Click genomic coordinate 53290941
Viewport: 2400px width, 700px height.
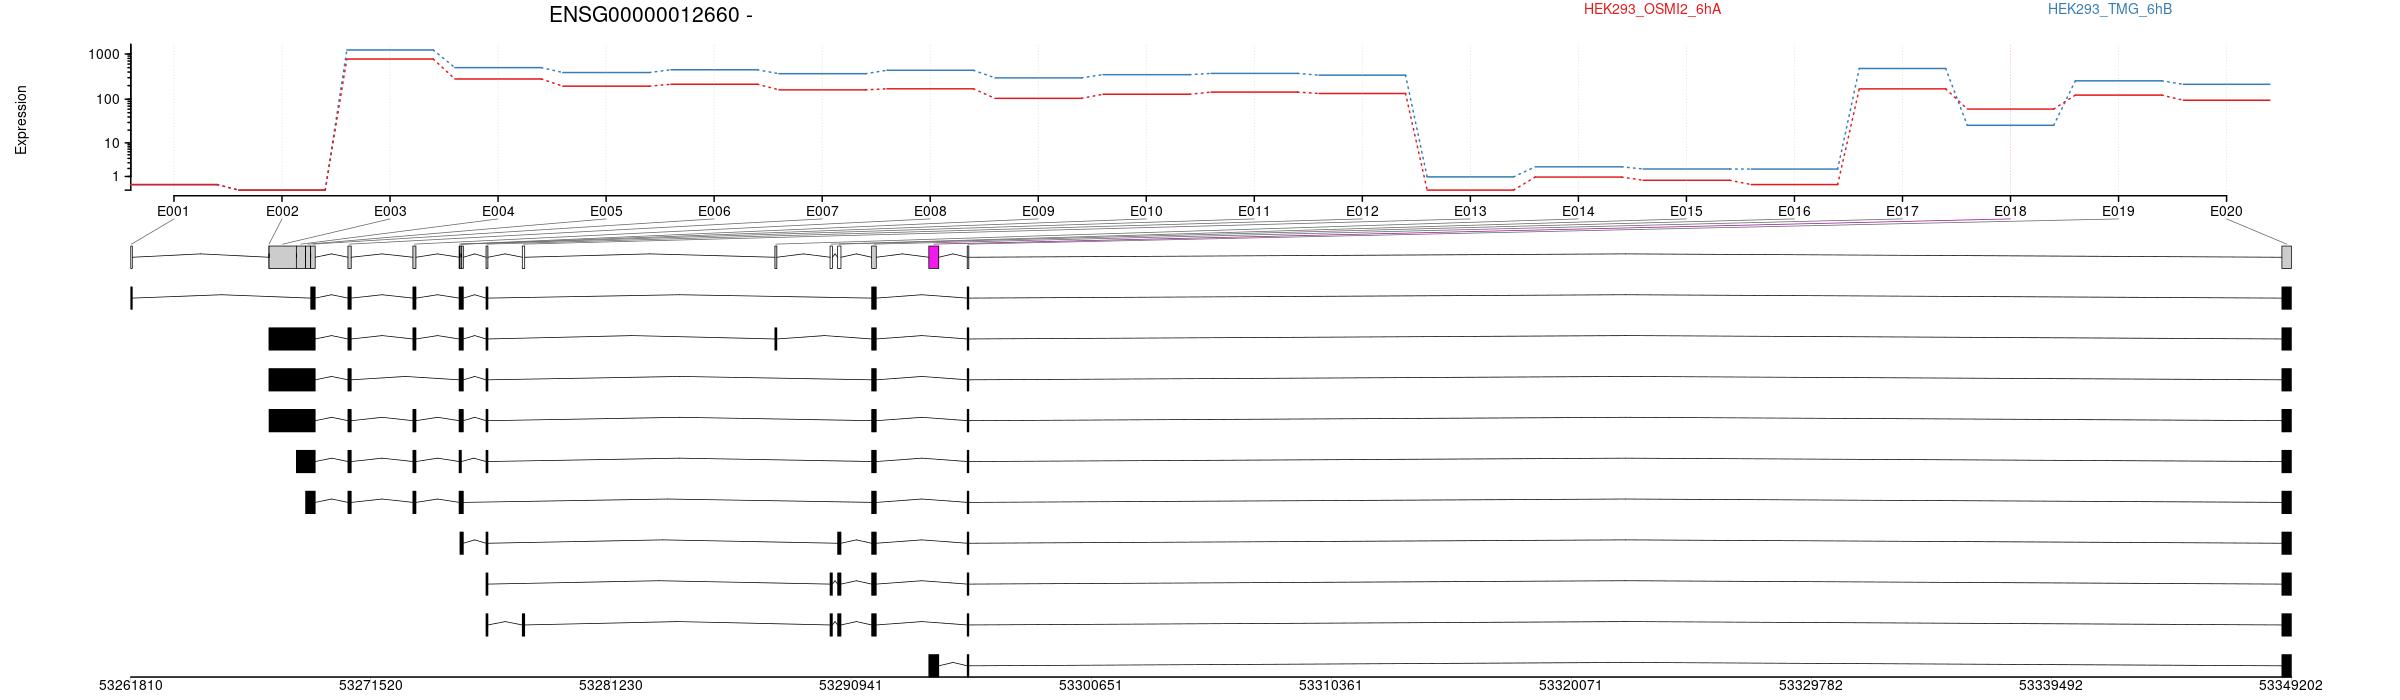coord(851,686)
